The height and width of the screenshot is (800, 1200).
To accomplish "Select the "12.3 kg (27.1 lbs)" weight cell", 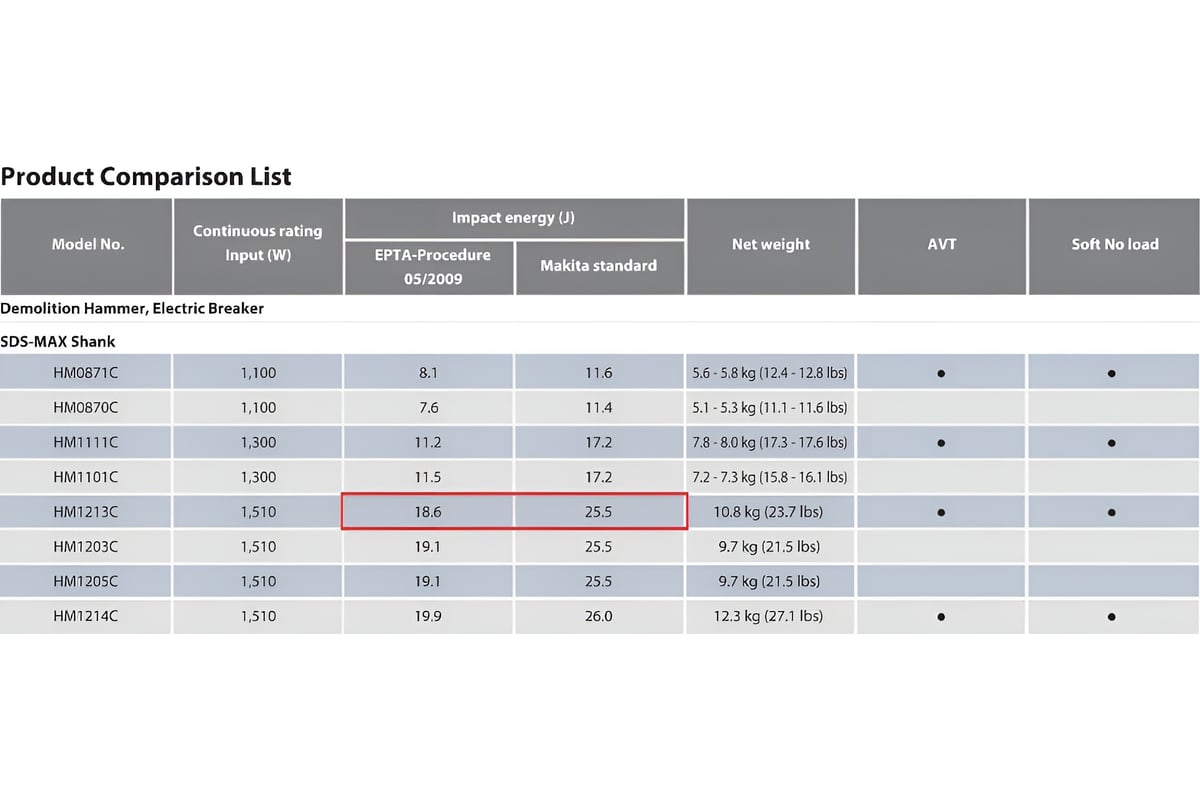I will [x=770, y=616].
